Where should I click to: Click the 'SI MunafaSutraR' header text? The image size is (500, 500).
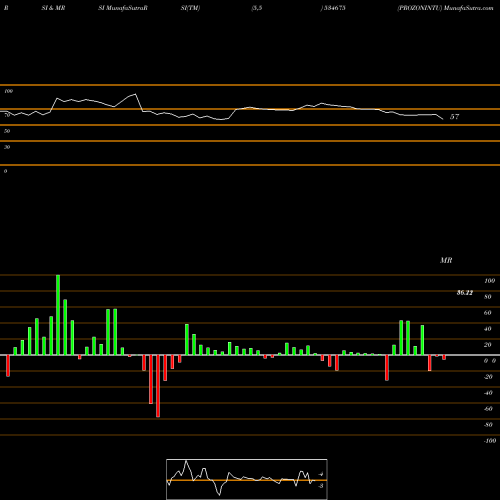(123, 8)
